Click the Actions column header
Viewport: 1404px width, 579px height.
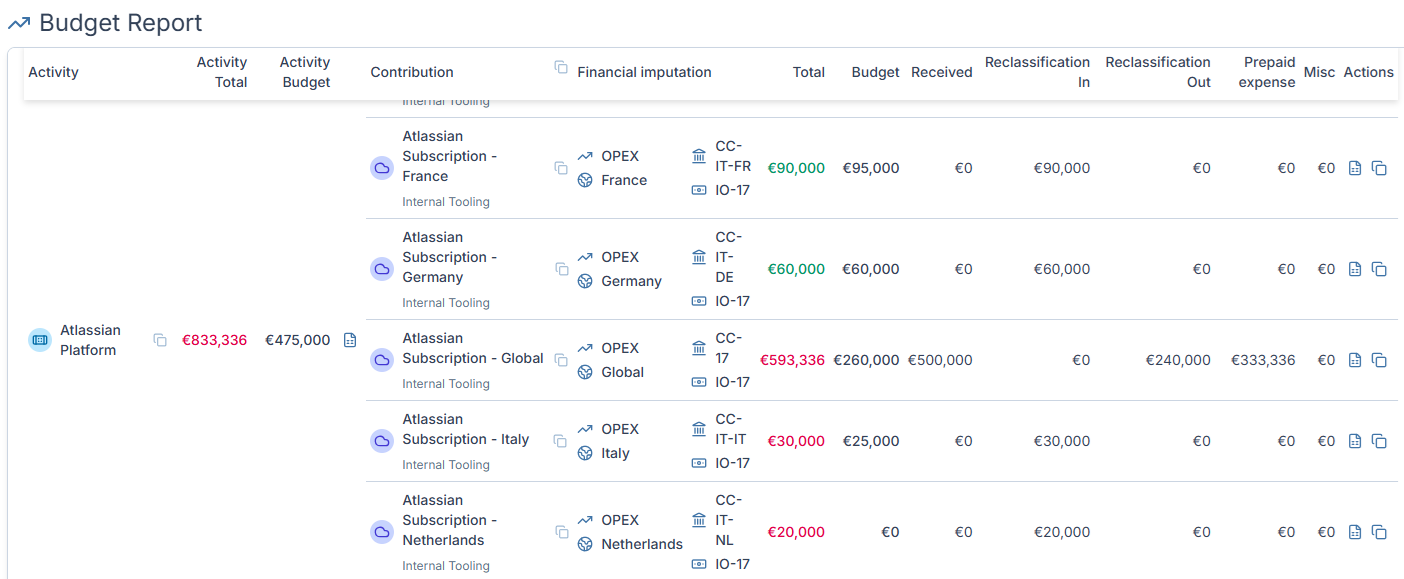[1369, 72]
